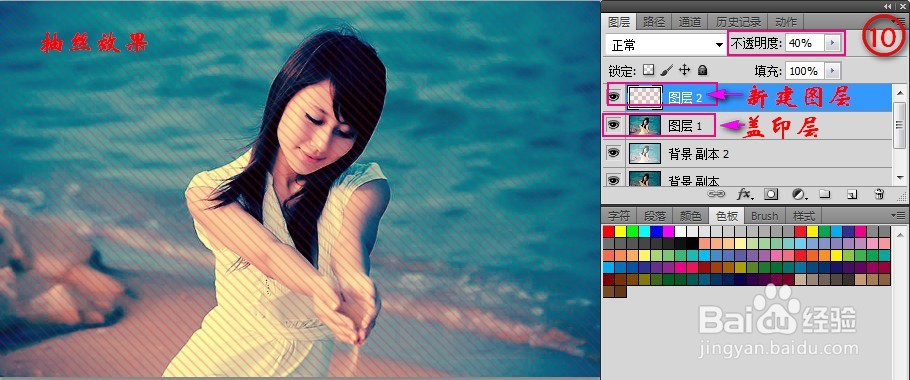Click delete layer trash icon
Image resolution: width=910 pixels, height=380 pixels.
pyautogui.click(x=879, y=194)
